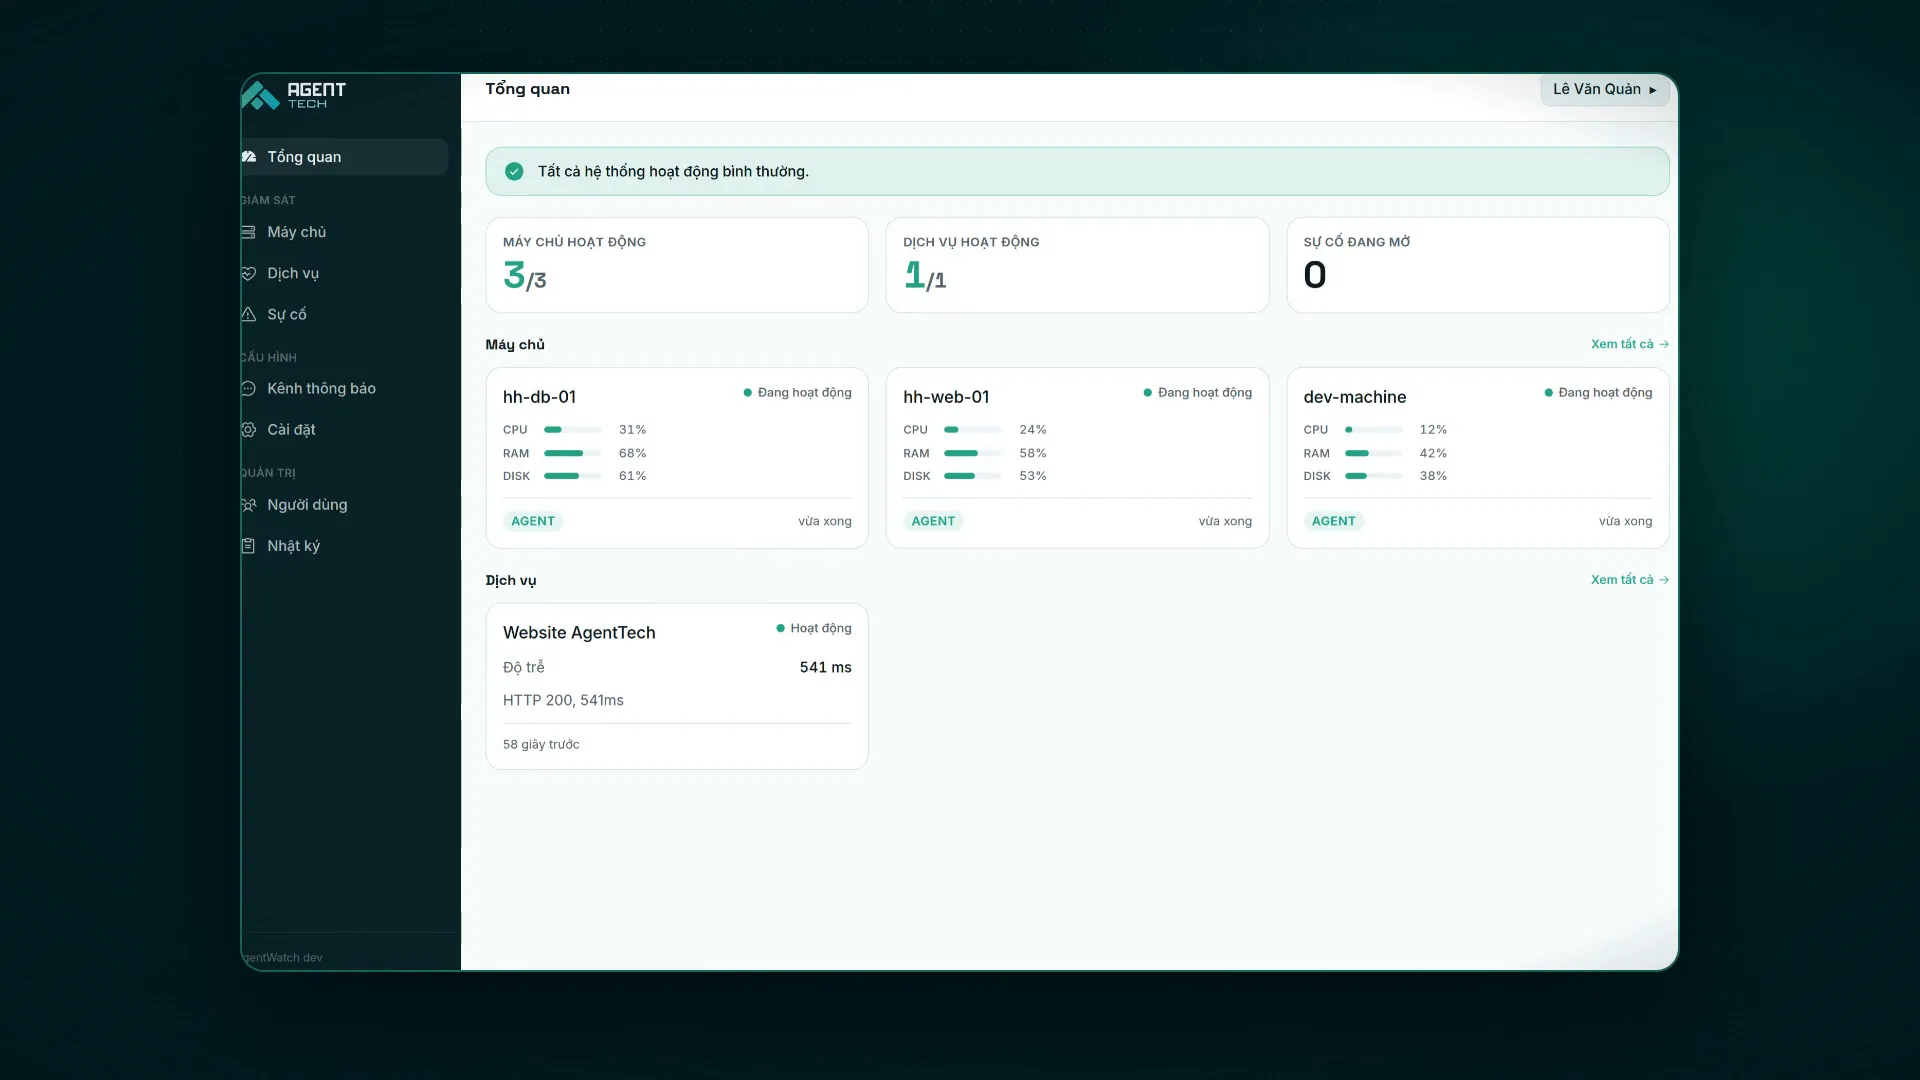Open the Tổng quan menu item
Viewport: 1920px width, 1080px height.
click(x=344, y=157)
